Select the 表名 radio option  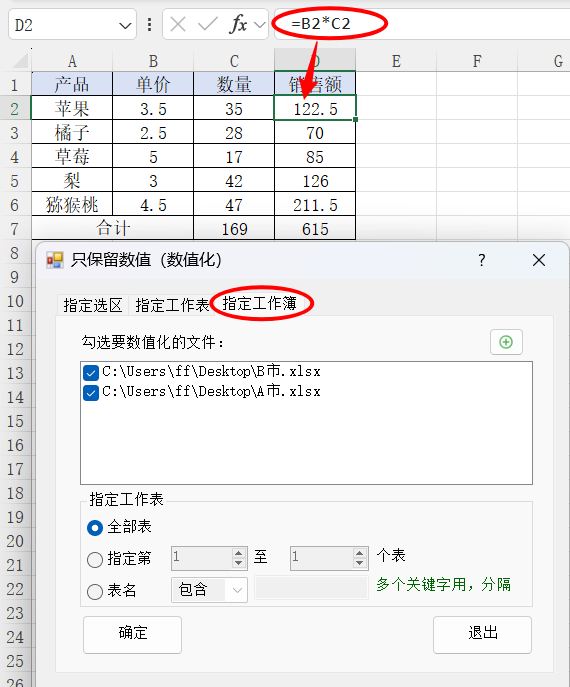[x=95, y=592]
